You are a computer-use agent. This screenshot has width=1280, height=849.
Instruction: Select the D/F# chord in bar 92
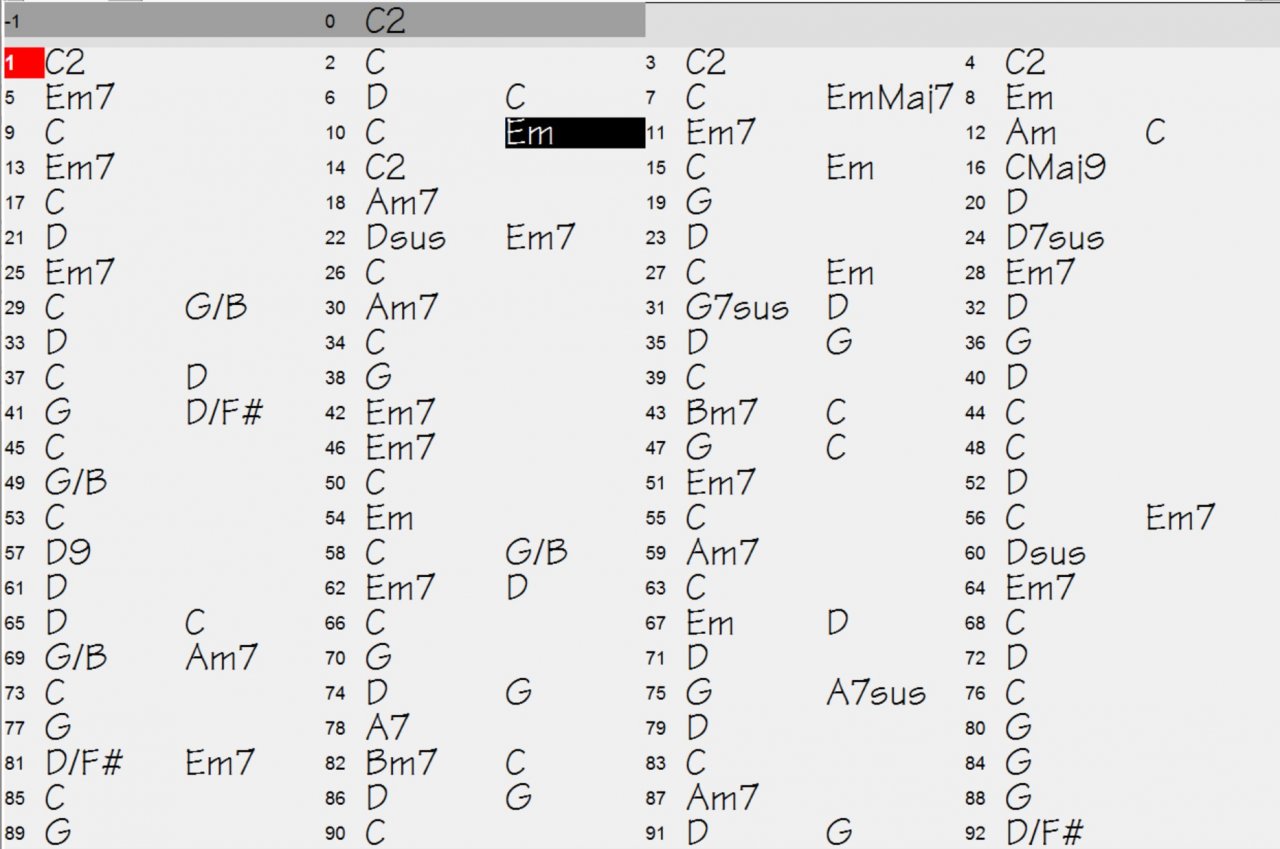(1044, 832)
